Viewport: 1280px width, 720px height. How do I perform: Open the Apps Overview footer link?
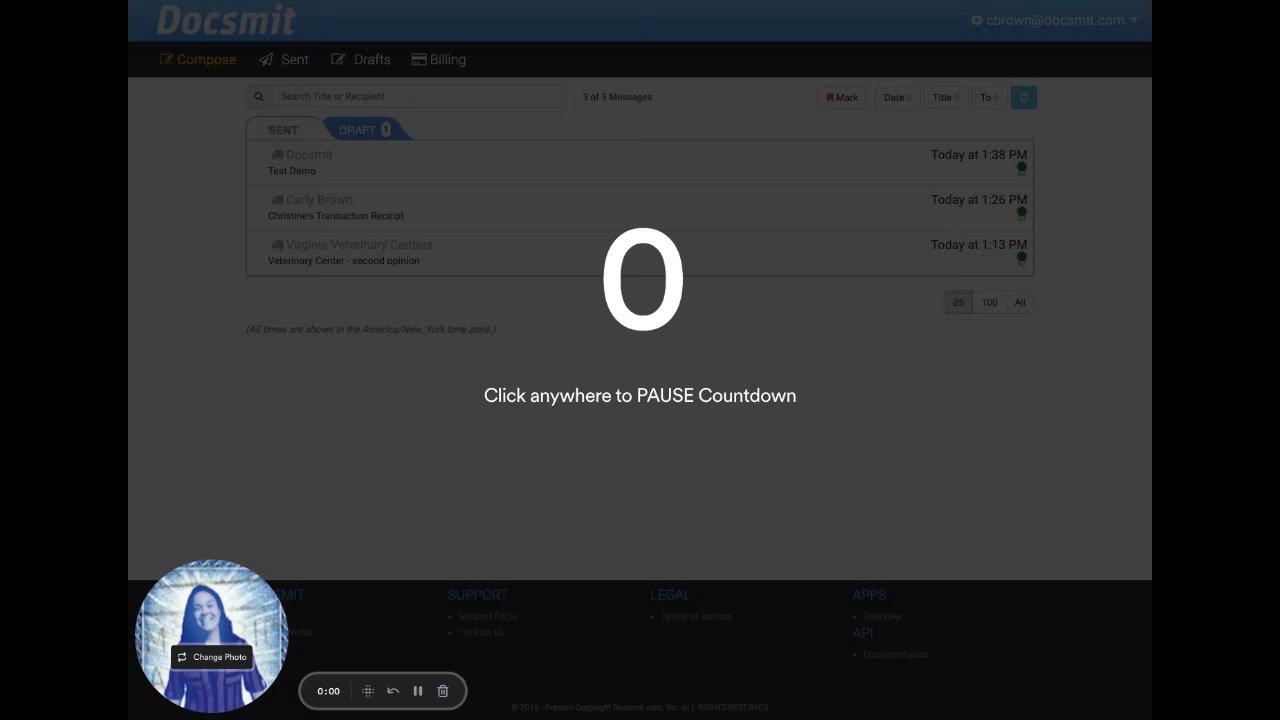[x=882, y=617]
